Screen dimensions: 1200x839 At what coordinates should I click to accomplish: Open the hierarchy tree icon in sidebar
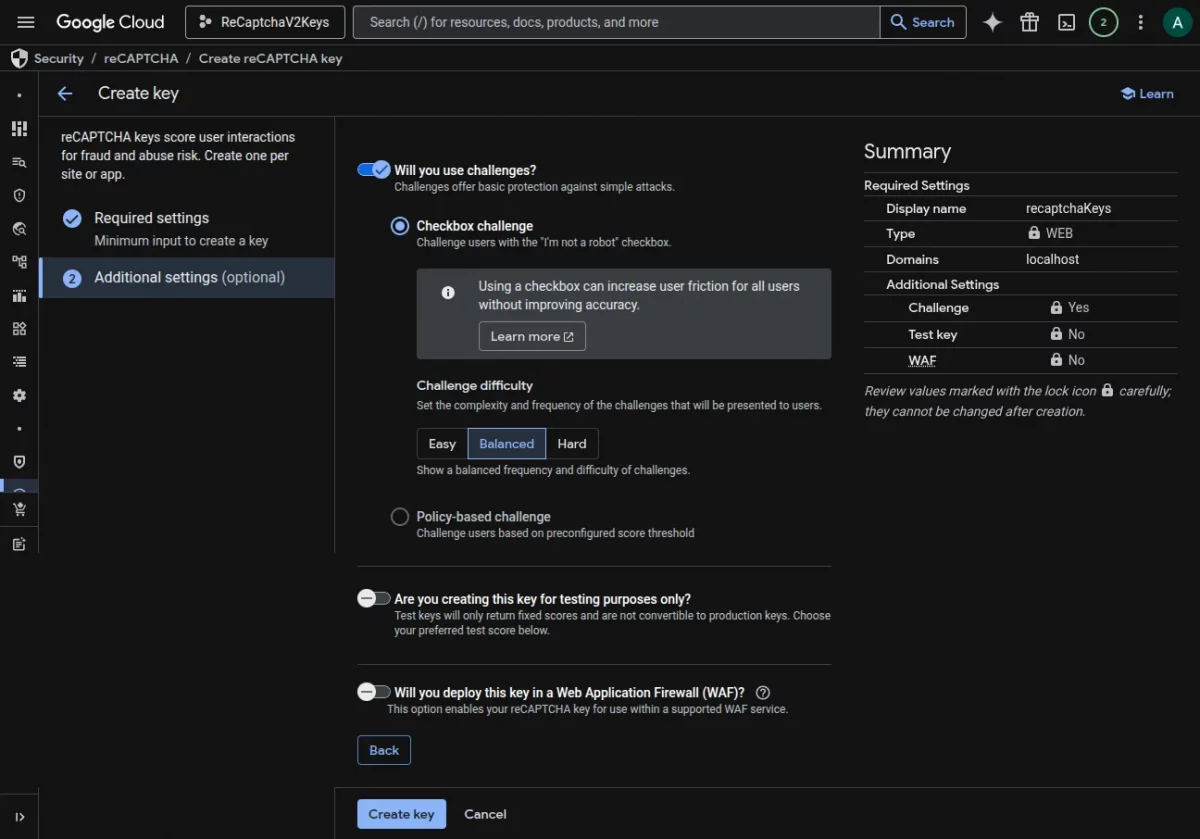[x=19, y=262]
